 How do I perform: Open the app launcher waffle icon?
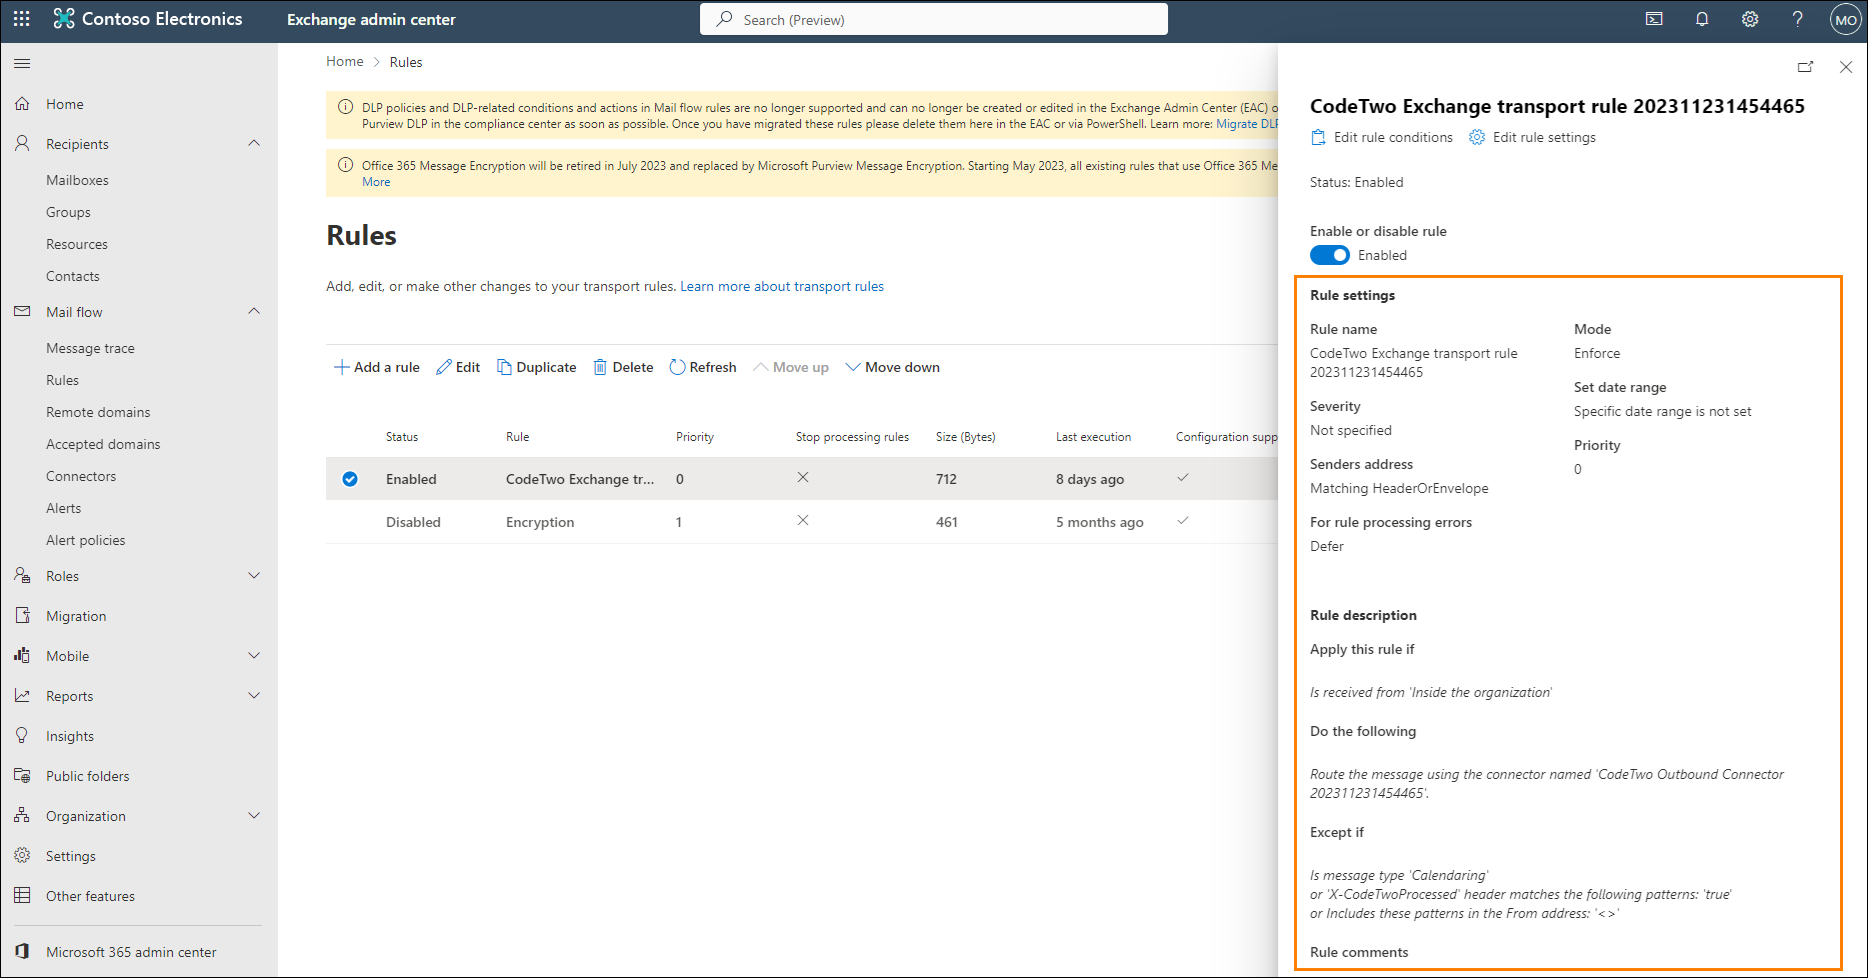(22, 19)
